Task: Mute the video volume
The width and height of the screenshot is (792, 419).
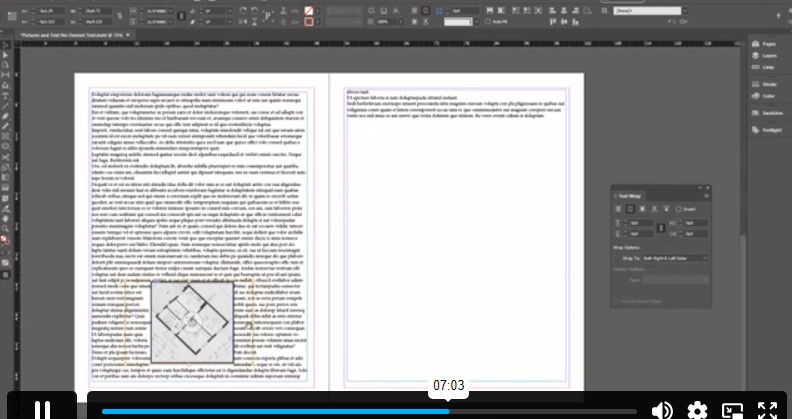Action: (x=662, y=410)
